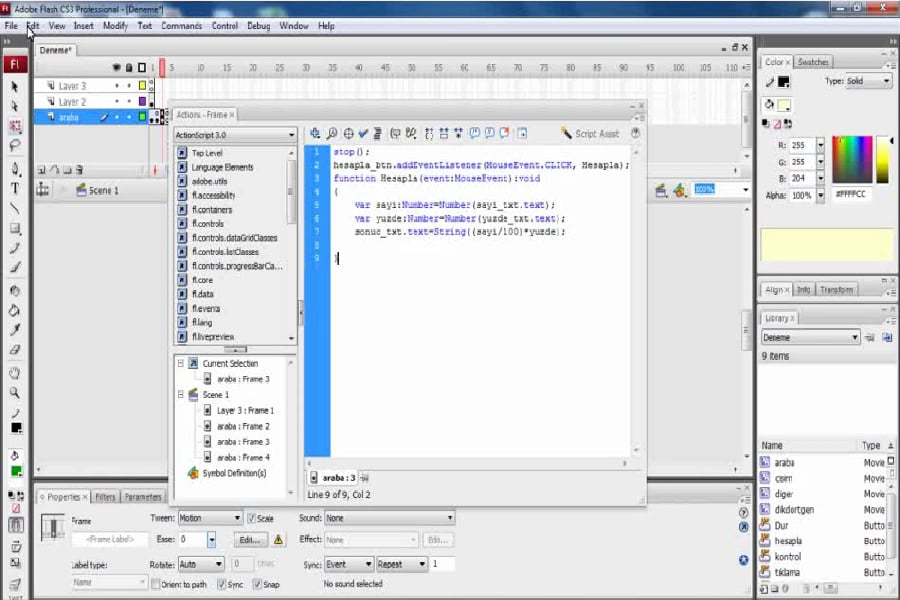Enable the Orient to path checkbox
Viewport: 900px width, 600px height.
tap(156, 584)
